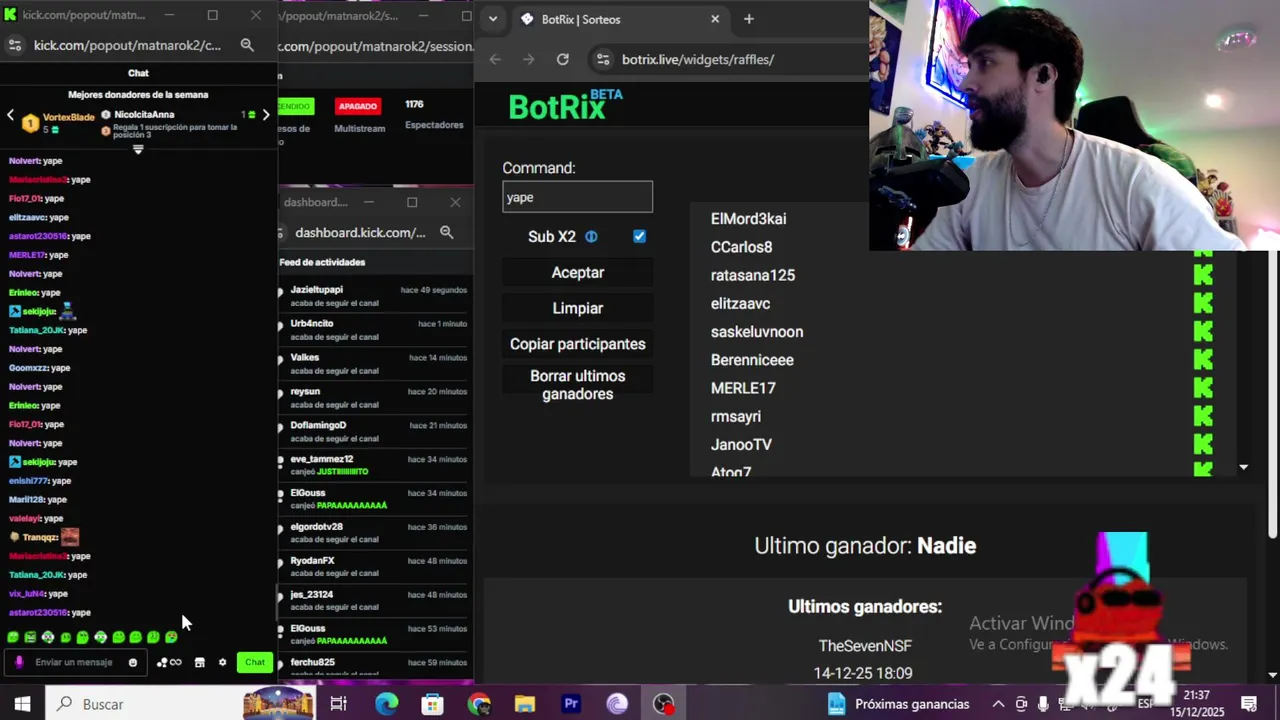Click zoom magnifier in dashboard.kick.com window
The image size is (1280, 720).
447,232
